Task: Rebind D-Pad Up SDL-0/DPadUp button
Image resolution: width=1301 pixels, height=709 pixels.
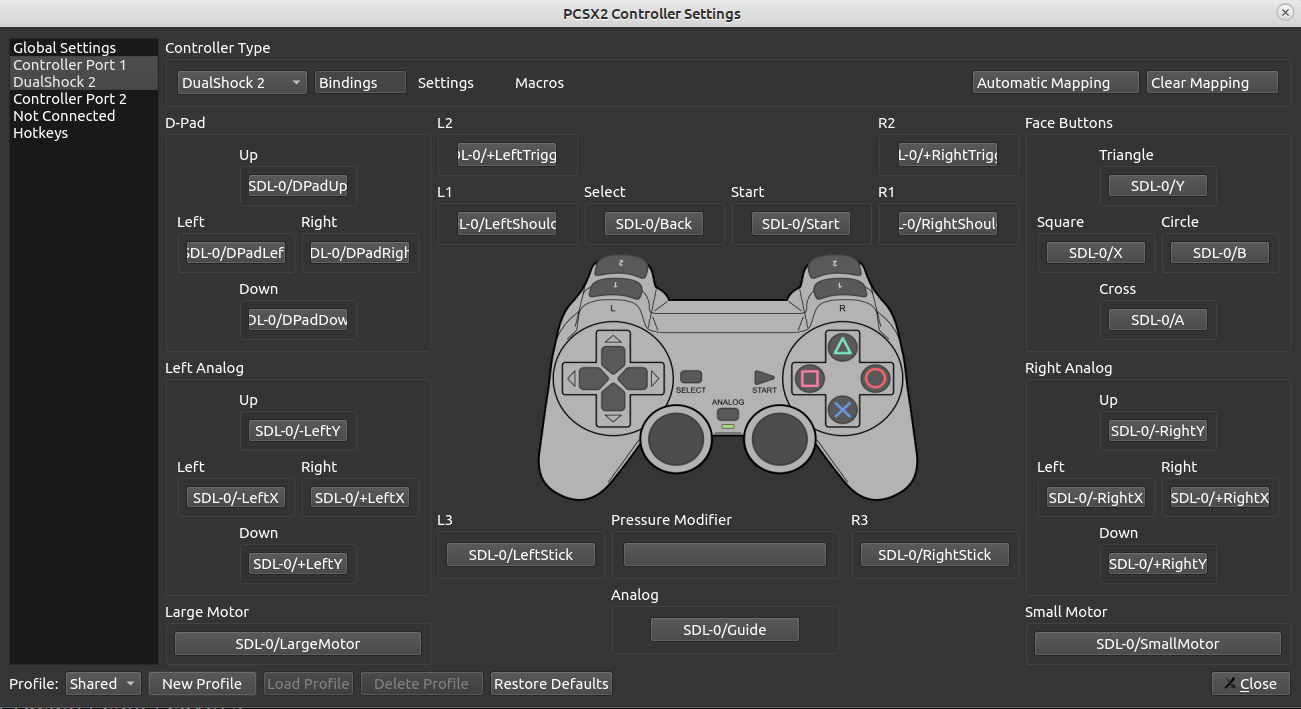Action: point(298,186)
